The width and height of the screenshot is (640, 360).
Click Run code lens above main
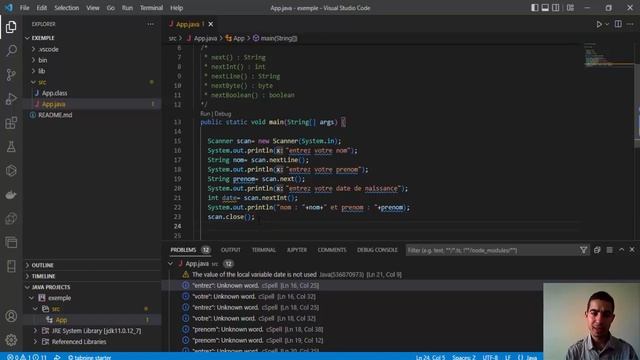205,114
